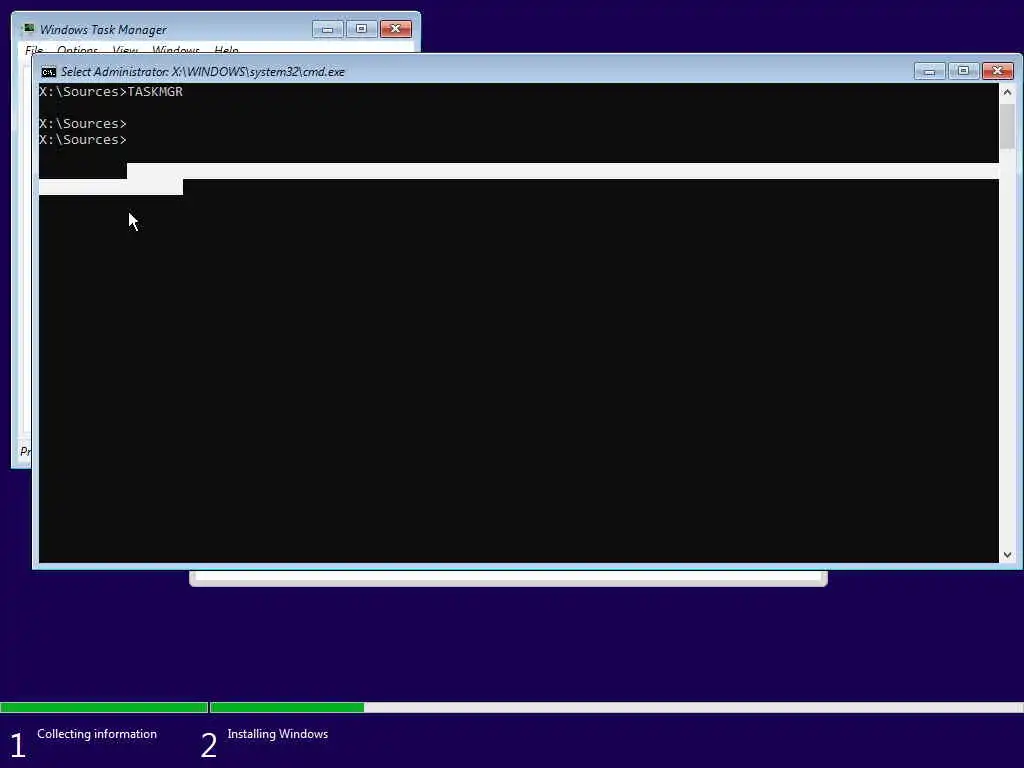1024x768 pixels.
Task: Open Windows menu in Task Manager
Action: 176,50
